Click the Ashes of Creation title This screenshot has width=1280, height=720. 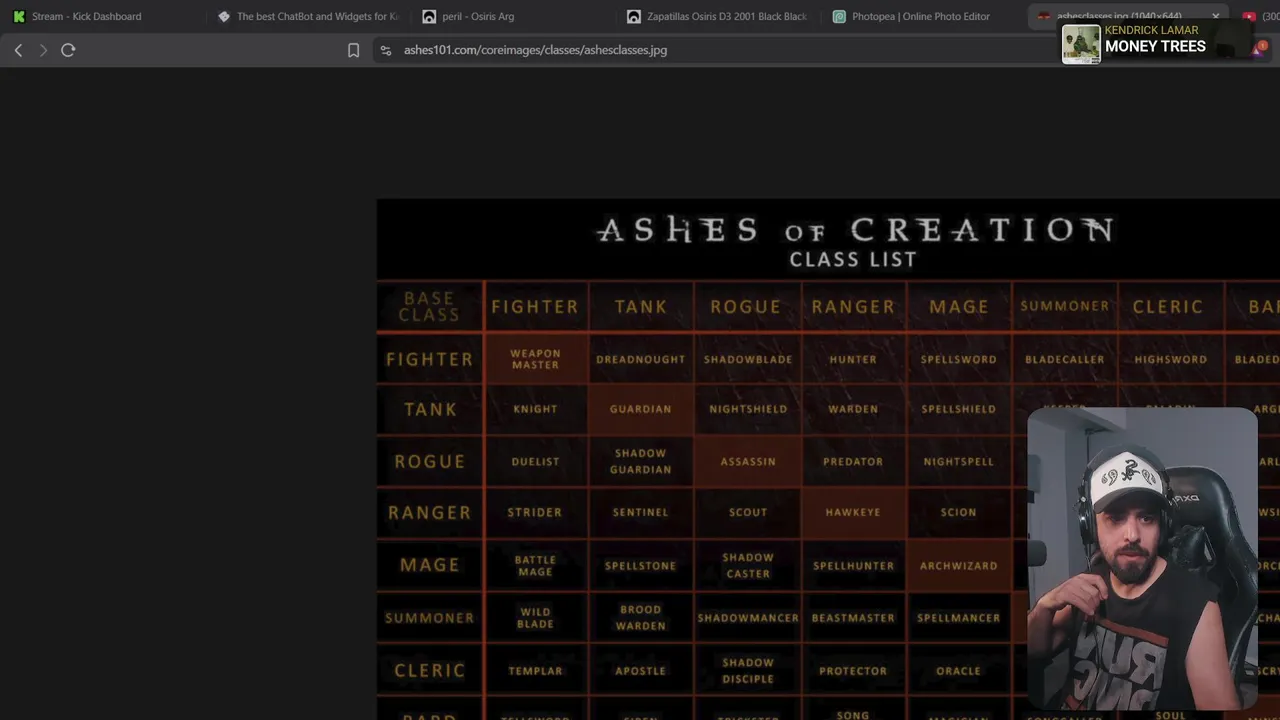854,230
